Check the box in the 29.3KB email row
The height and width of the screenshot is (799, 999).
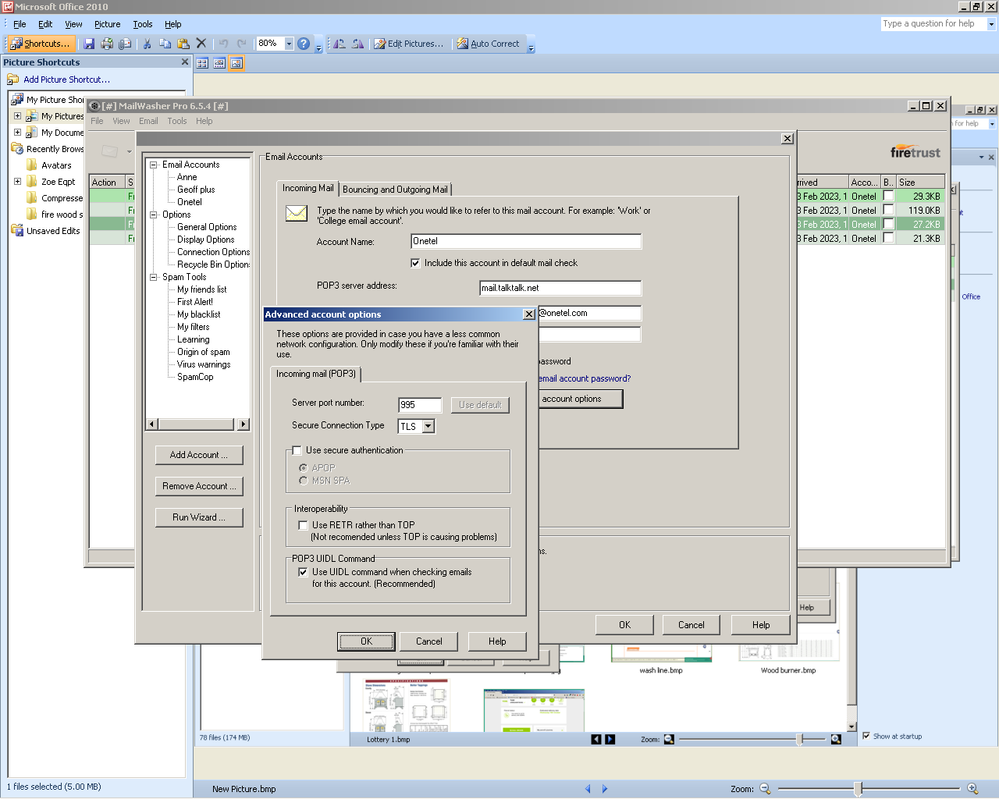[888, 196]
